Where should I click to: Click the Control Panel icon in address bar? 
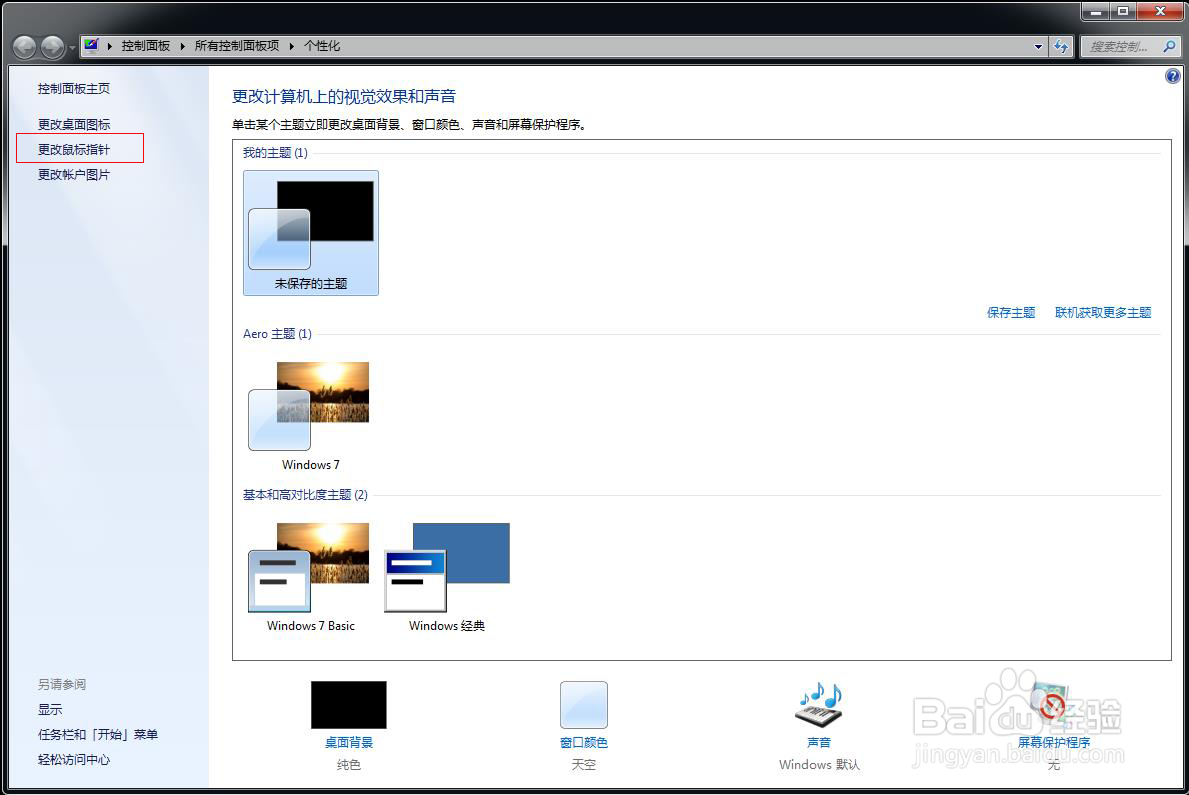tap(91, 46)
